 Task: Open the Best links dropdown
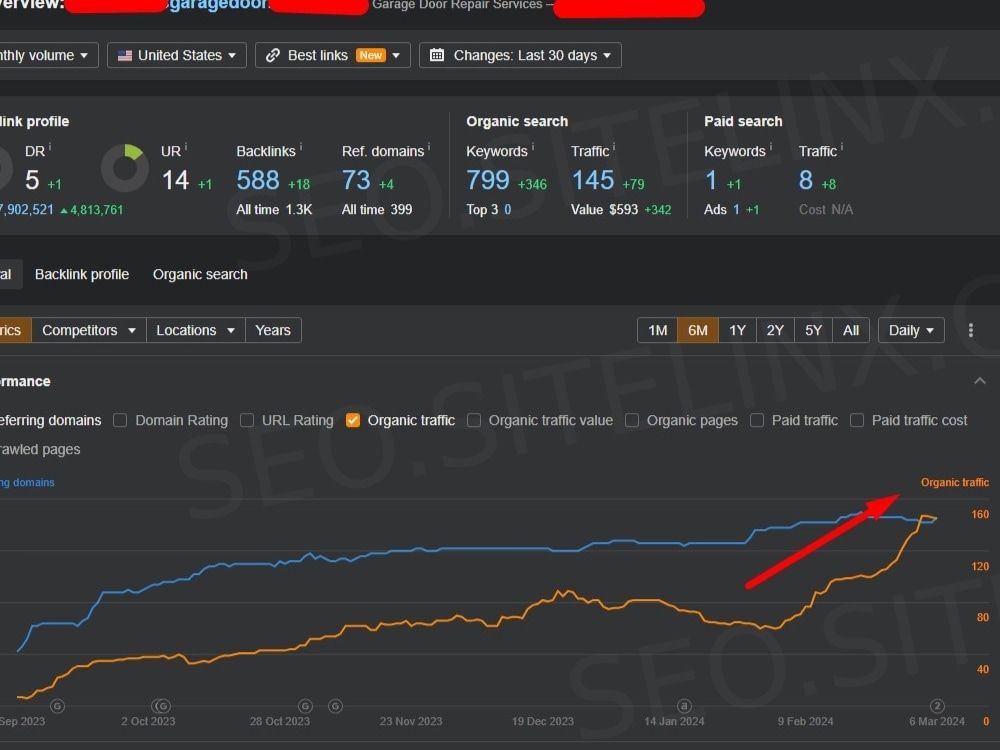coord(332,55)
